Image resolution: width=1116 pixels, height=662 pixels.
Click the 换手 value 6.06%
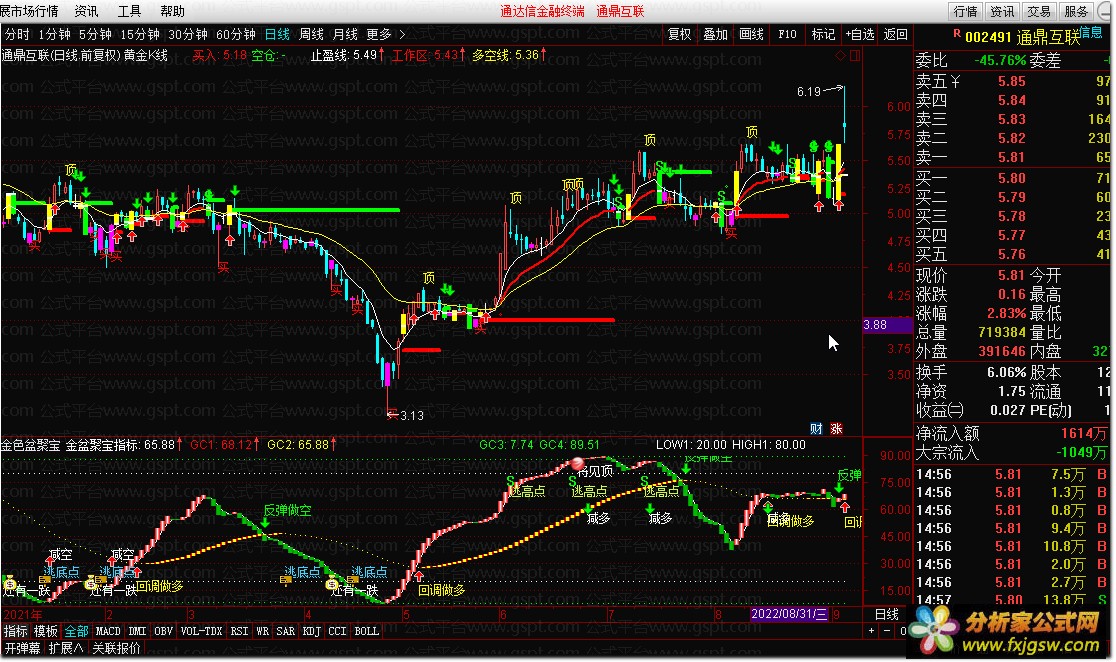(x=1006, y=372)
